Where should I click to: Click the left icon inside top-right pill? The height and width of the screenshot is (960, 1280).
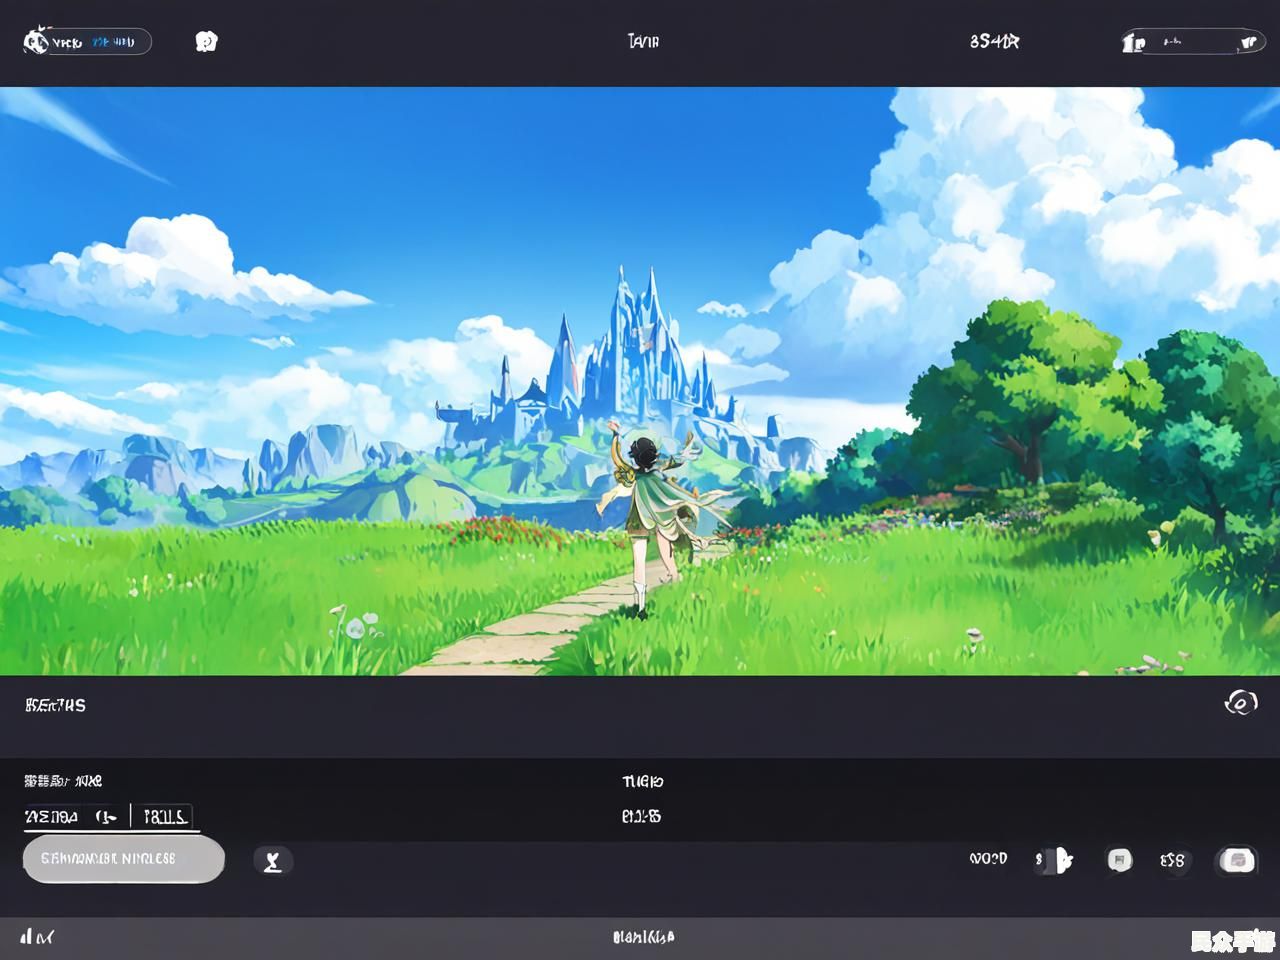1134,42
